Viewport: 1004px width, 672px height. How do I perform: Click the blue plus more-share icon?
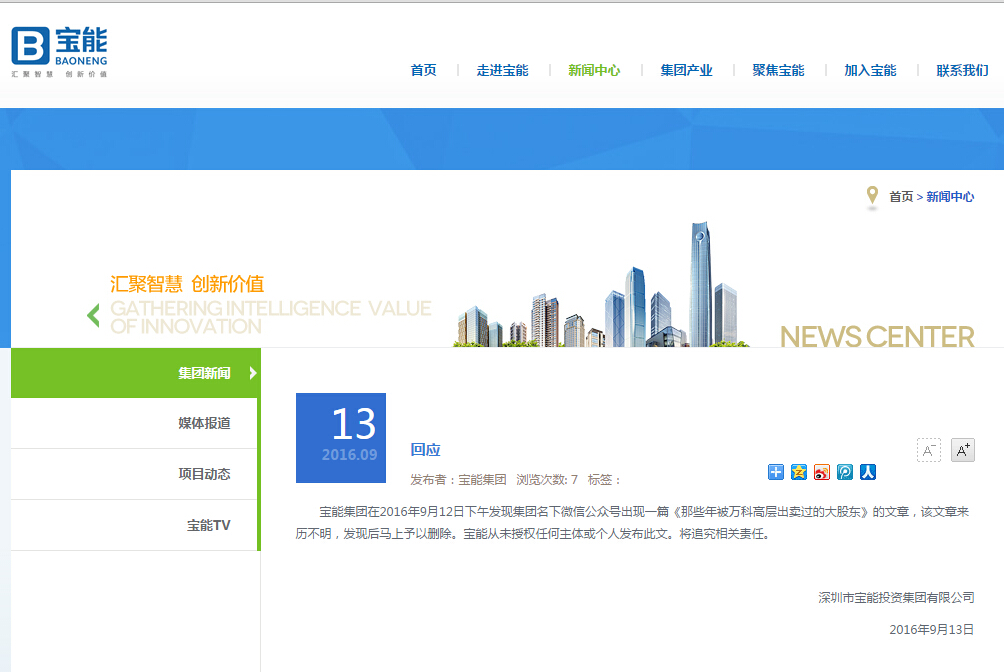[776, 472]
